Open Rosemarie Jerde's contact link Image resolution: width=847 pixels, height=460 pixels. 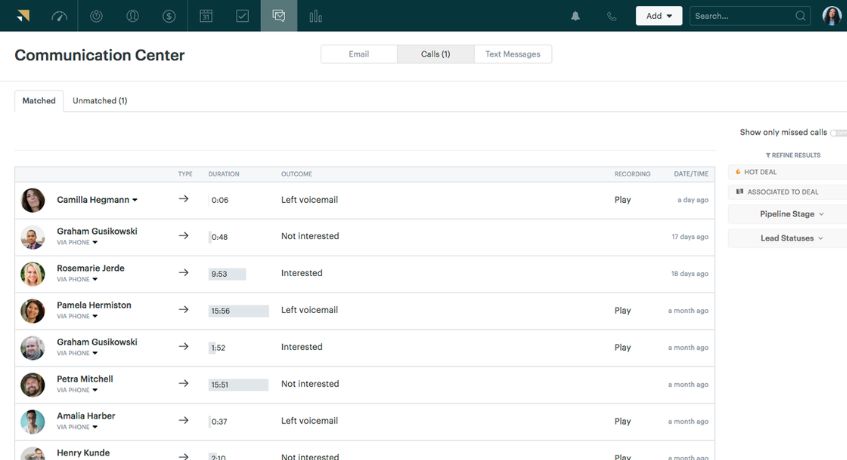click(x=89, y=268)
